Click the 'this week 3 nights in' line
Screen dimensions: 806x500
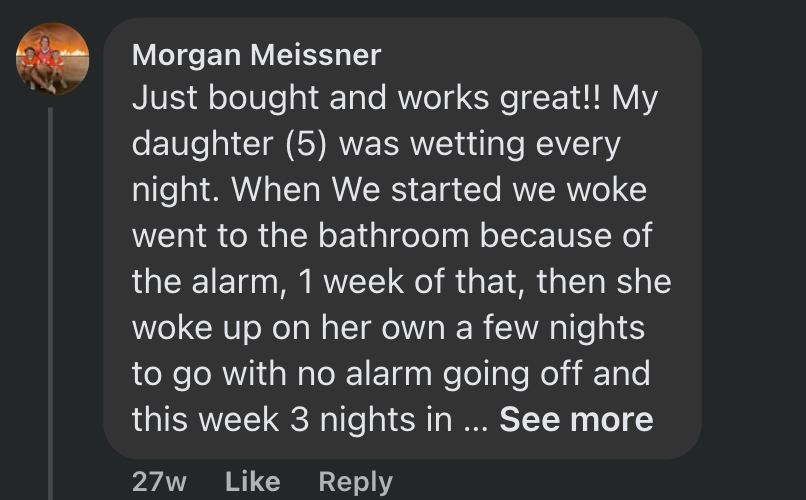292,420
